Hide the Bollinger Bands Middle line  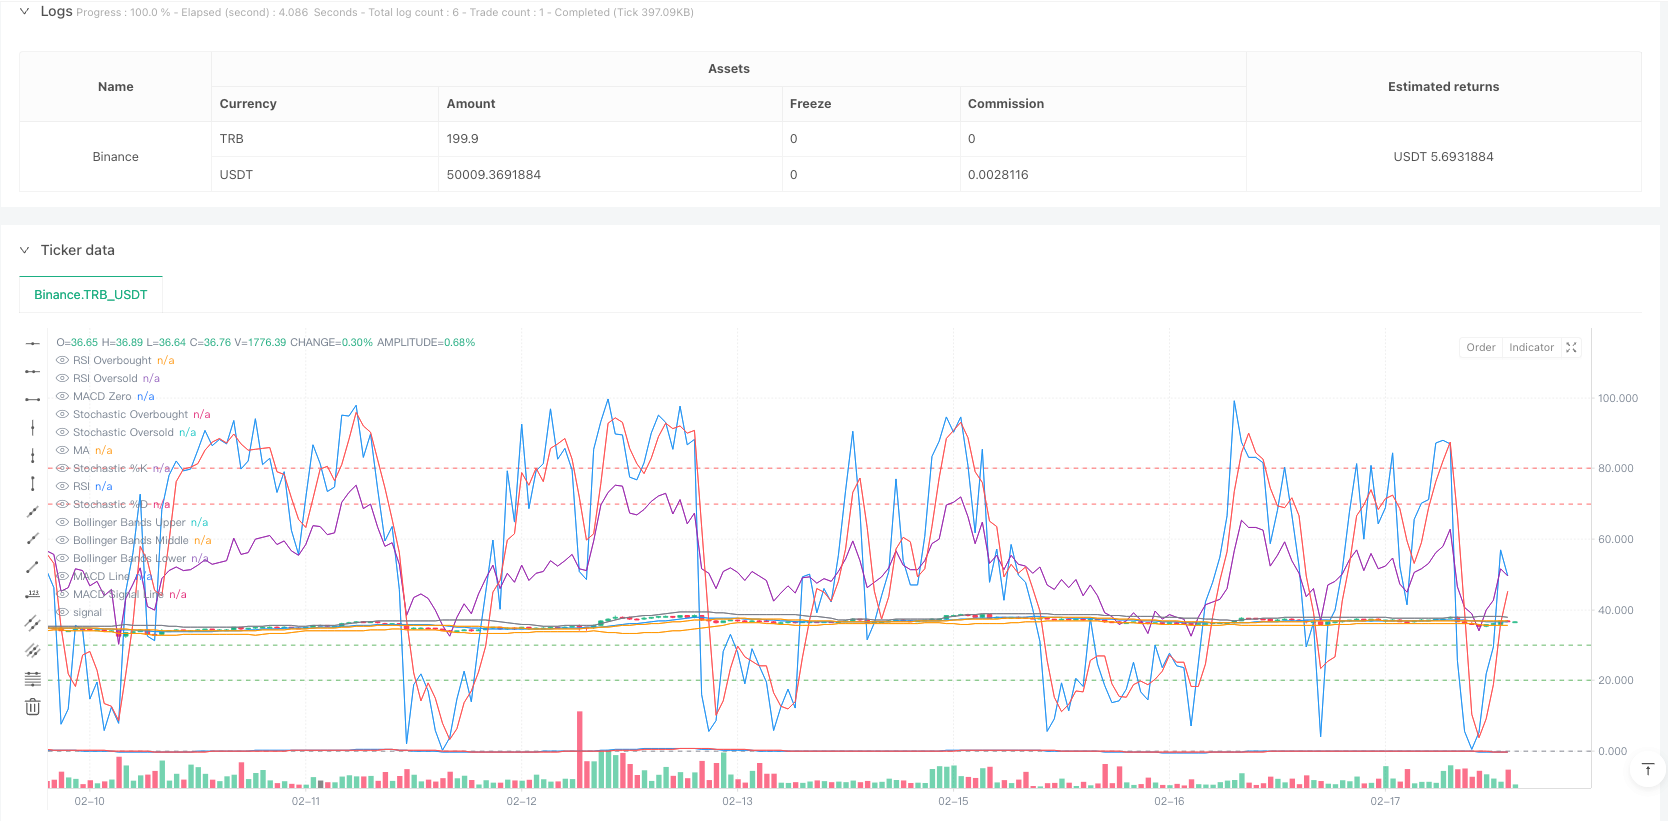coord(62,540)
